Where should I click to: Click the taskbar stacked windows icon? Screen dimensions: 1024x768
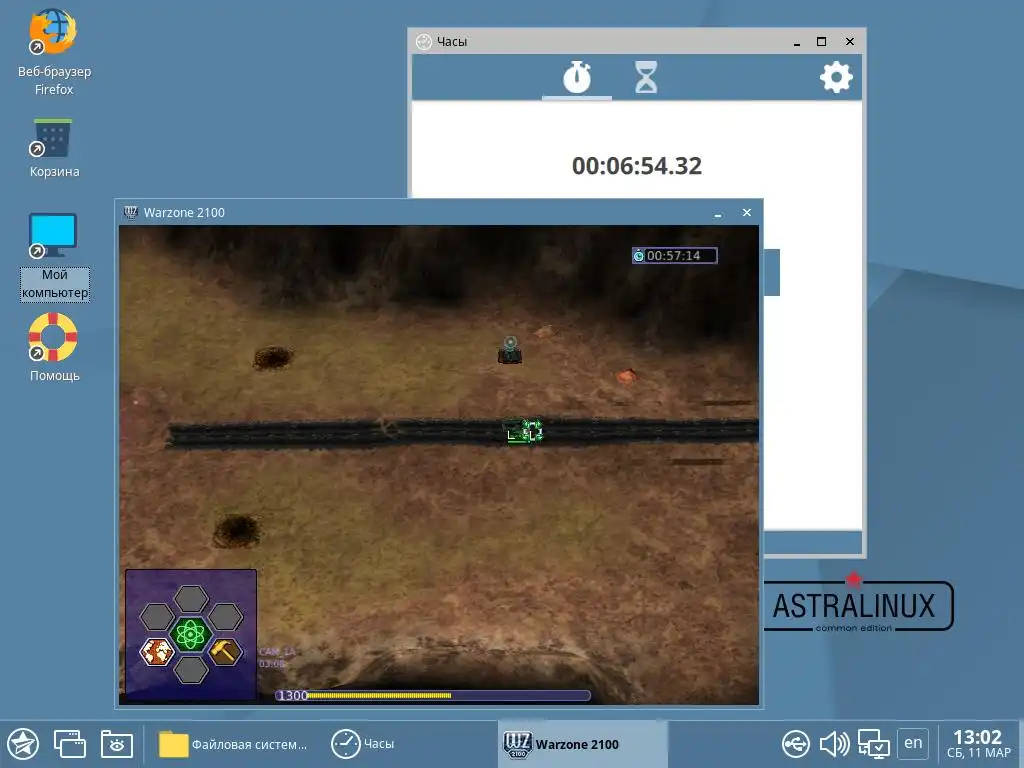tap(70, 744)
